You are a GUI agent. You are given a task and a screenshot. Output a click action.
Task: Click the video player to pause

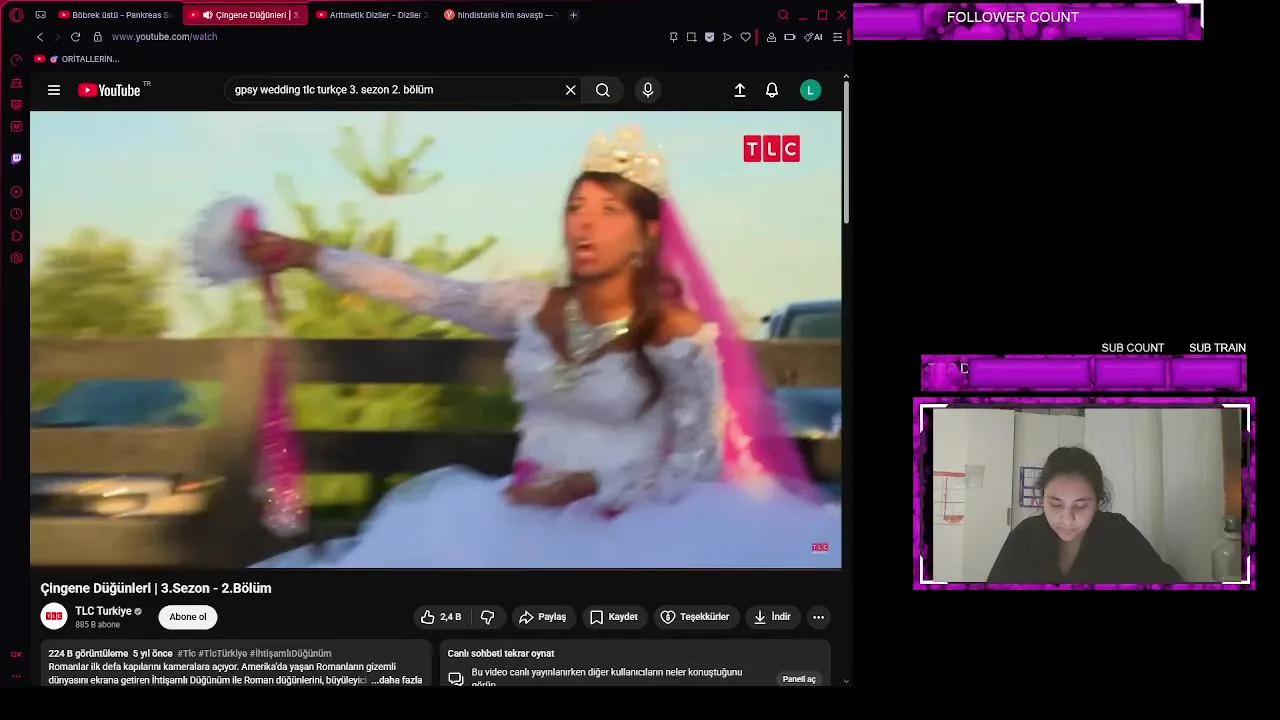[x=435, y=339]
